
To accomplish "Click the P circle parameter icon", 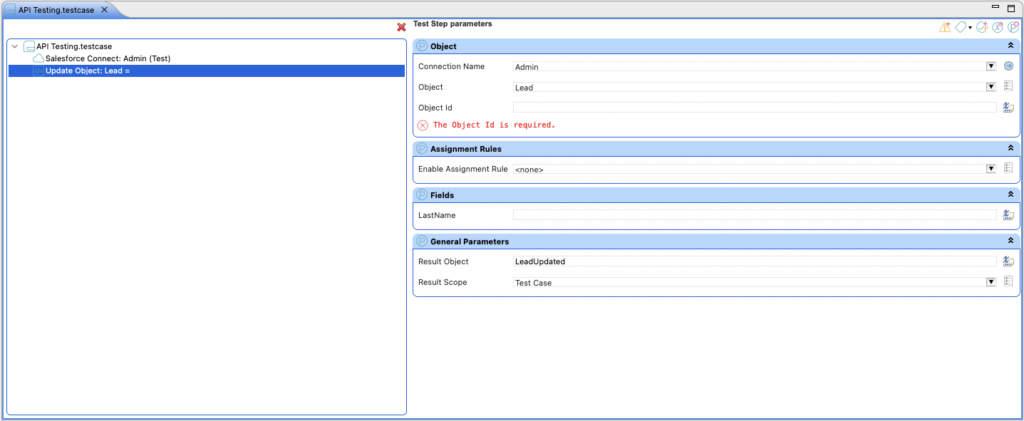I will (1013, 27).
